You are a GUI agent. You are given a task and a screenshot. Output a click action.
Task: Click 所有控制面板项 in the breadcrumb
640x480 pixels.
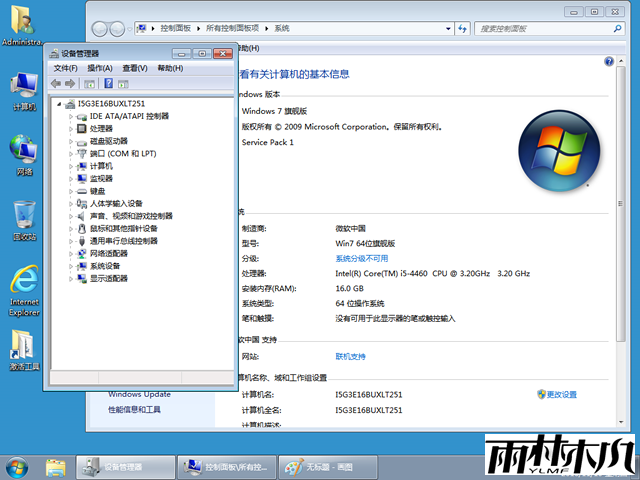point(232,28)
